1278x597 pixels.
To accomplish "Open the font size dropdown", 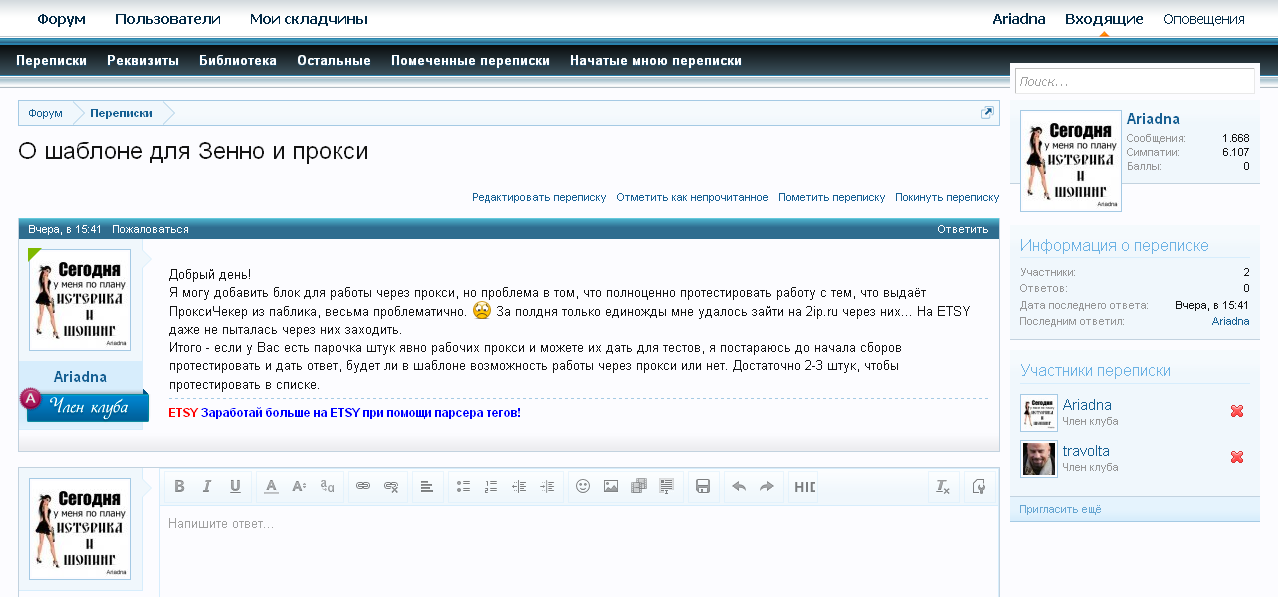I will (x=299, y=486).
